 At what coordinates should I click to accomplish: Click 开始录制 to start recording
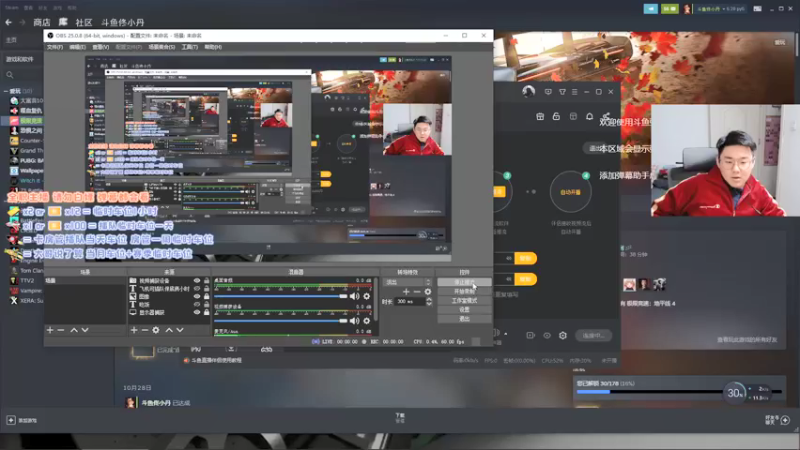point(464,291)
